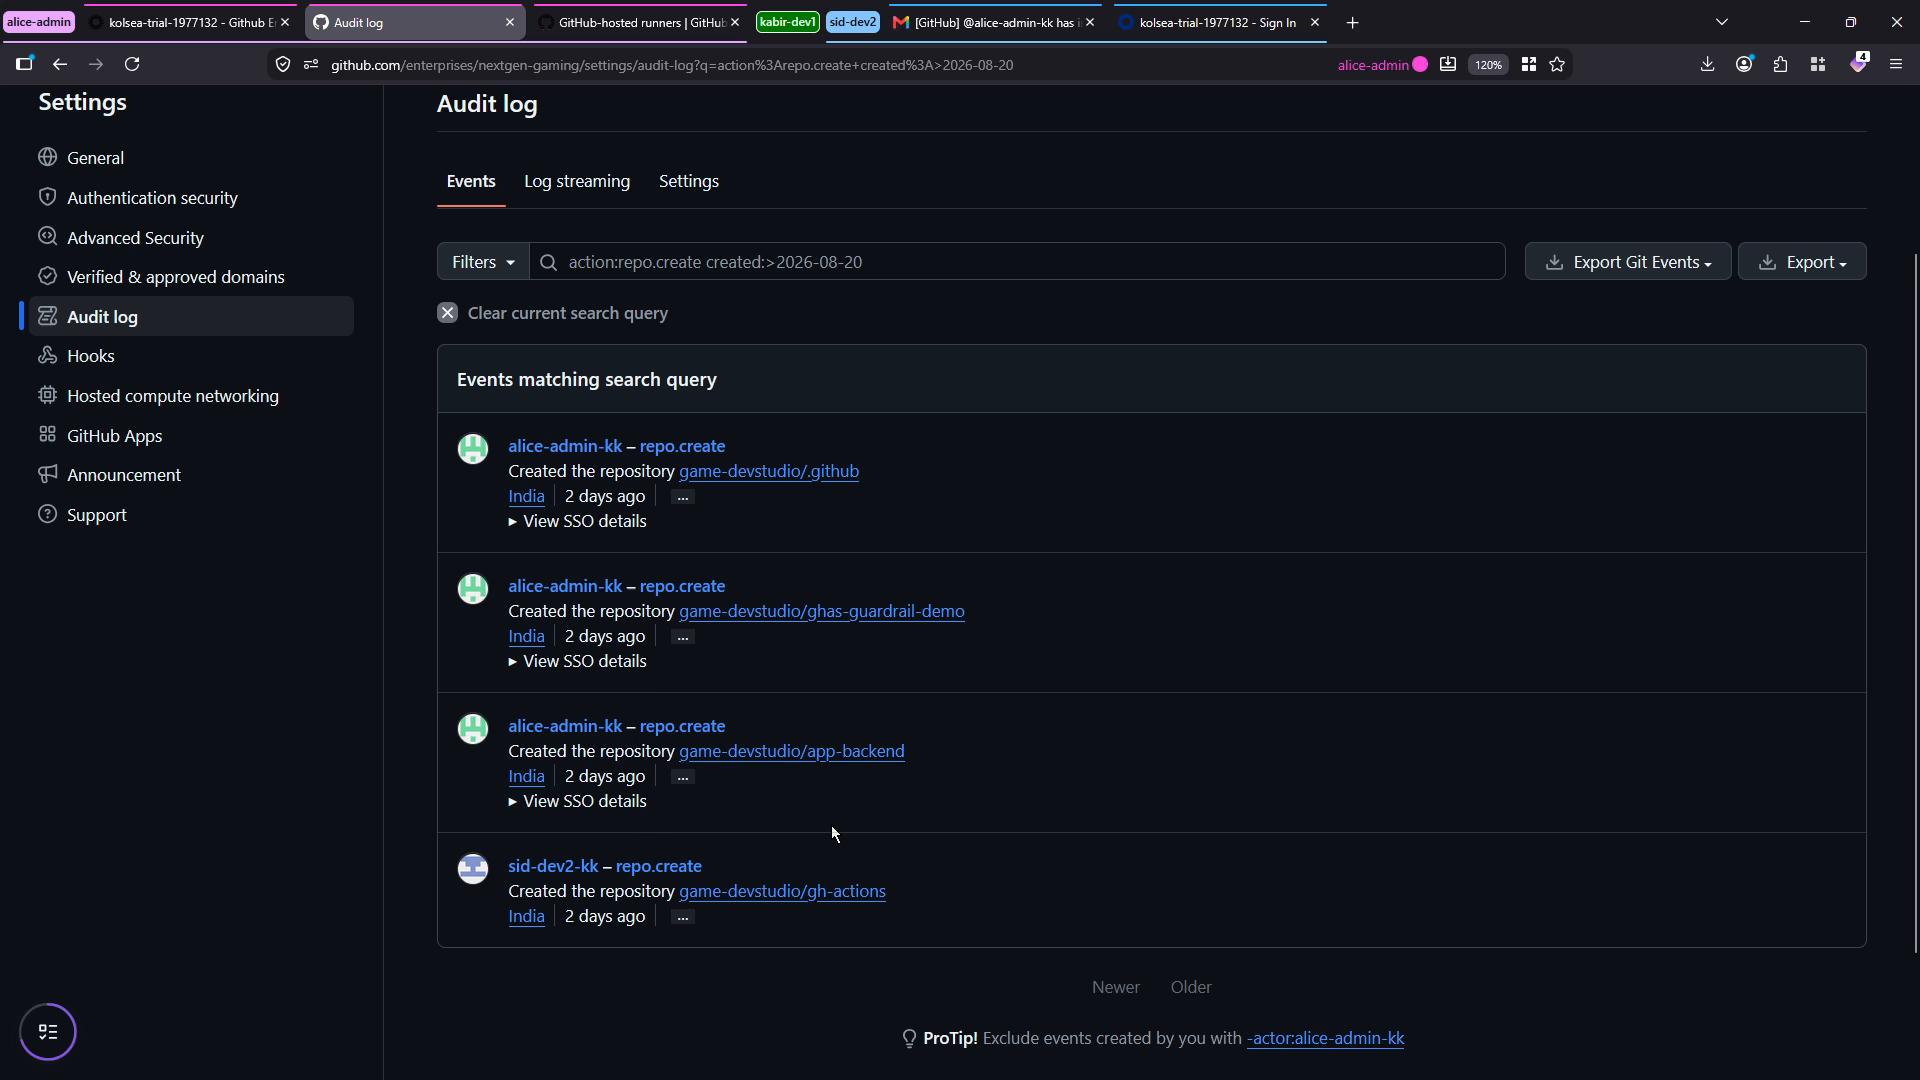Close the Audit log browser tab
The width and height of the screenshot is (1920, 1080).
pyautogui.click(x=509, y=22)
